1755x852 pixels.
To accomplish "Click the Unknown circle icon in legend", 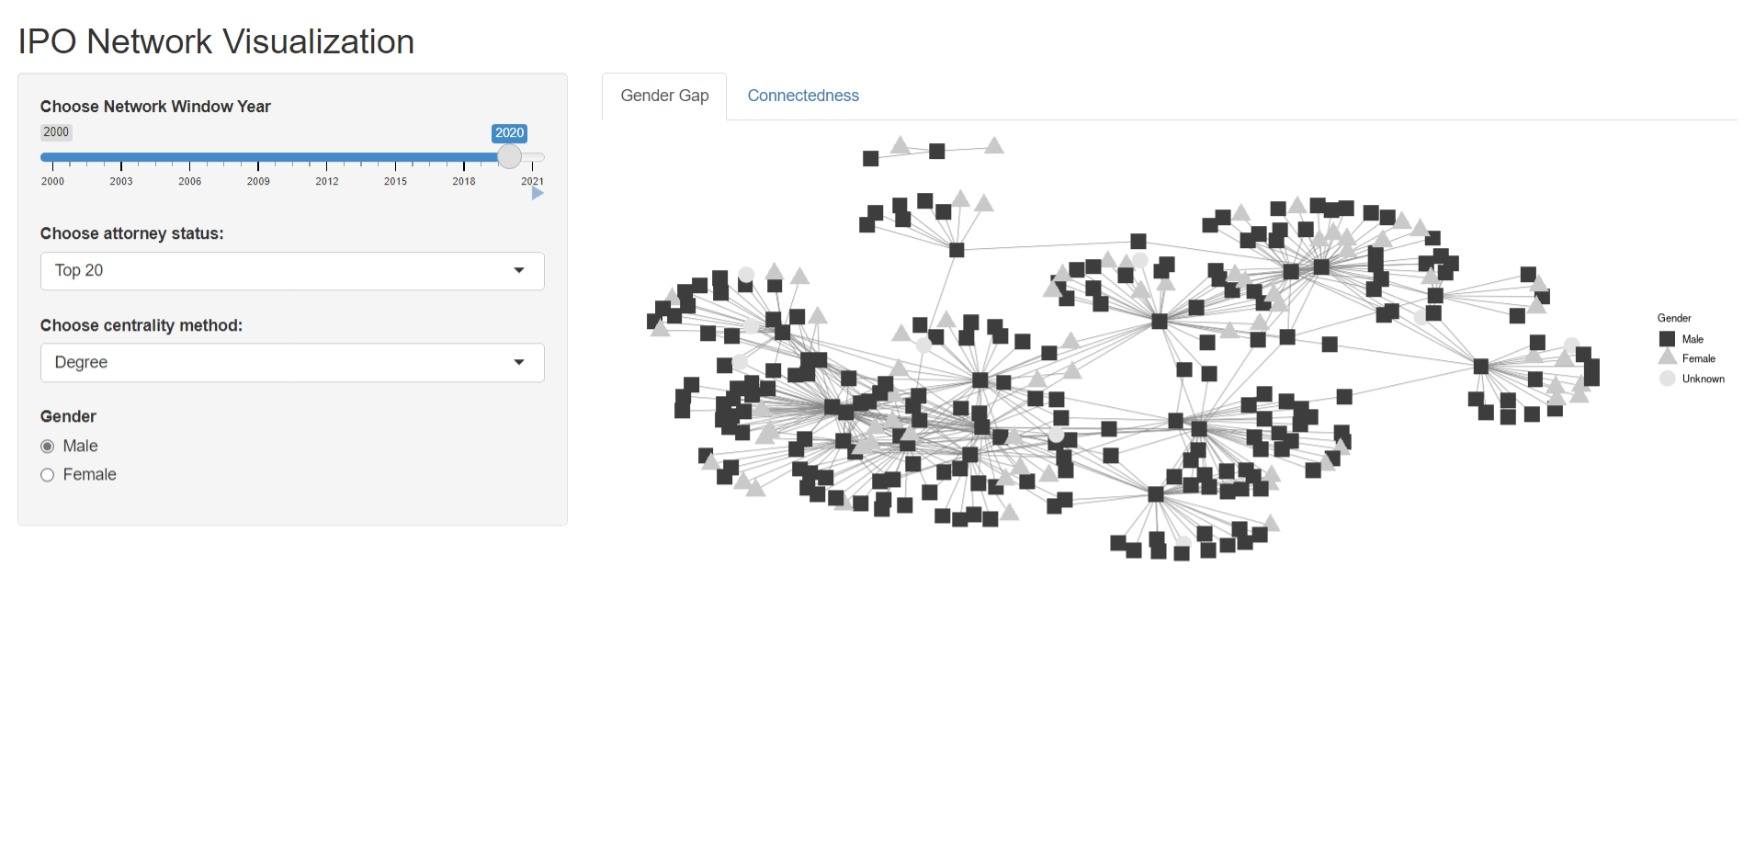I will [x=1667, y=378].
